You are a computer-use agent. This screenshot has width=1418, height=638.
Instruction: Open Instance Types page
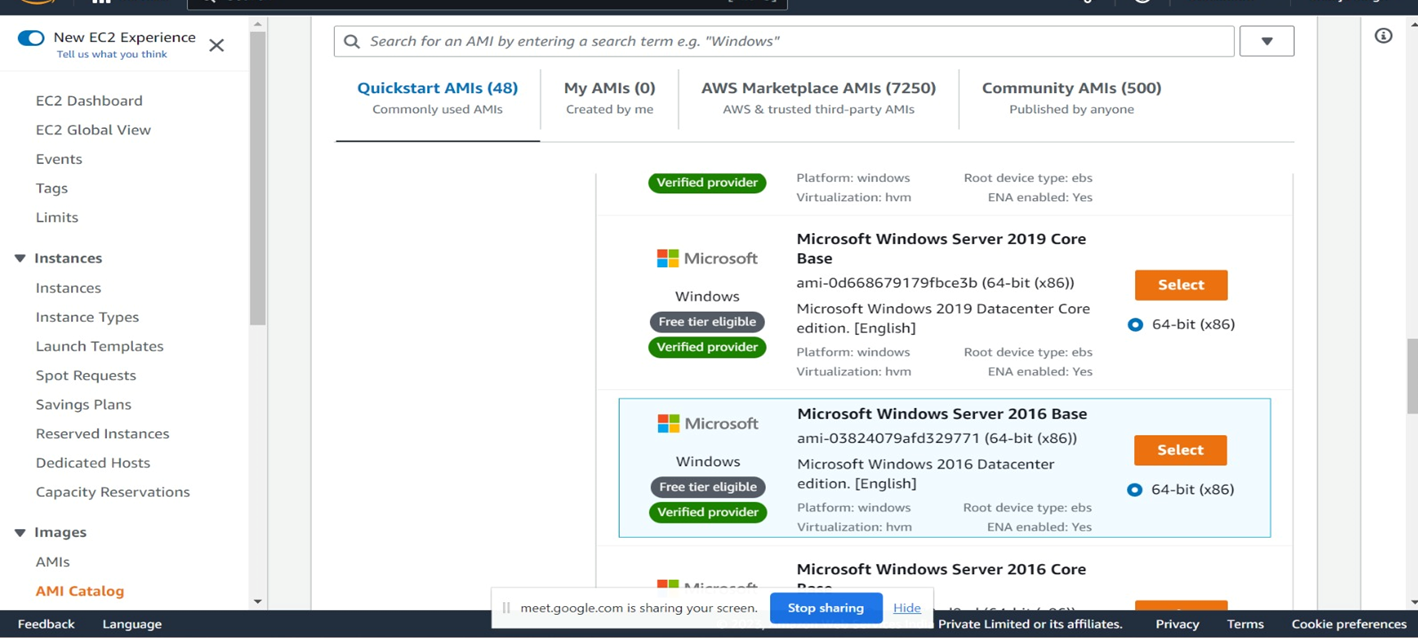tap(87, 316)
